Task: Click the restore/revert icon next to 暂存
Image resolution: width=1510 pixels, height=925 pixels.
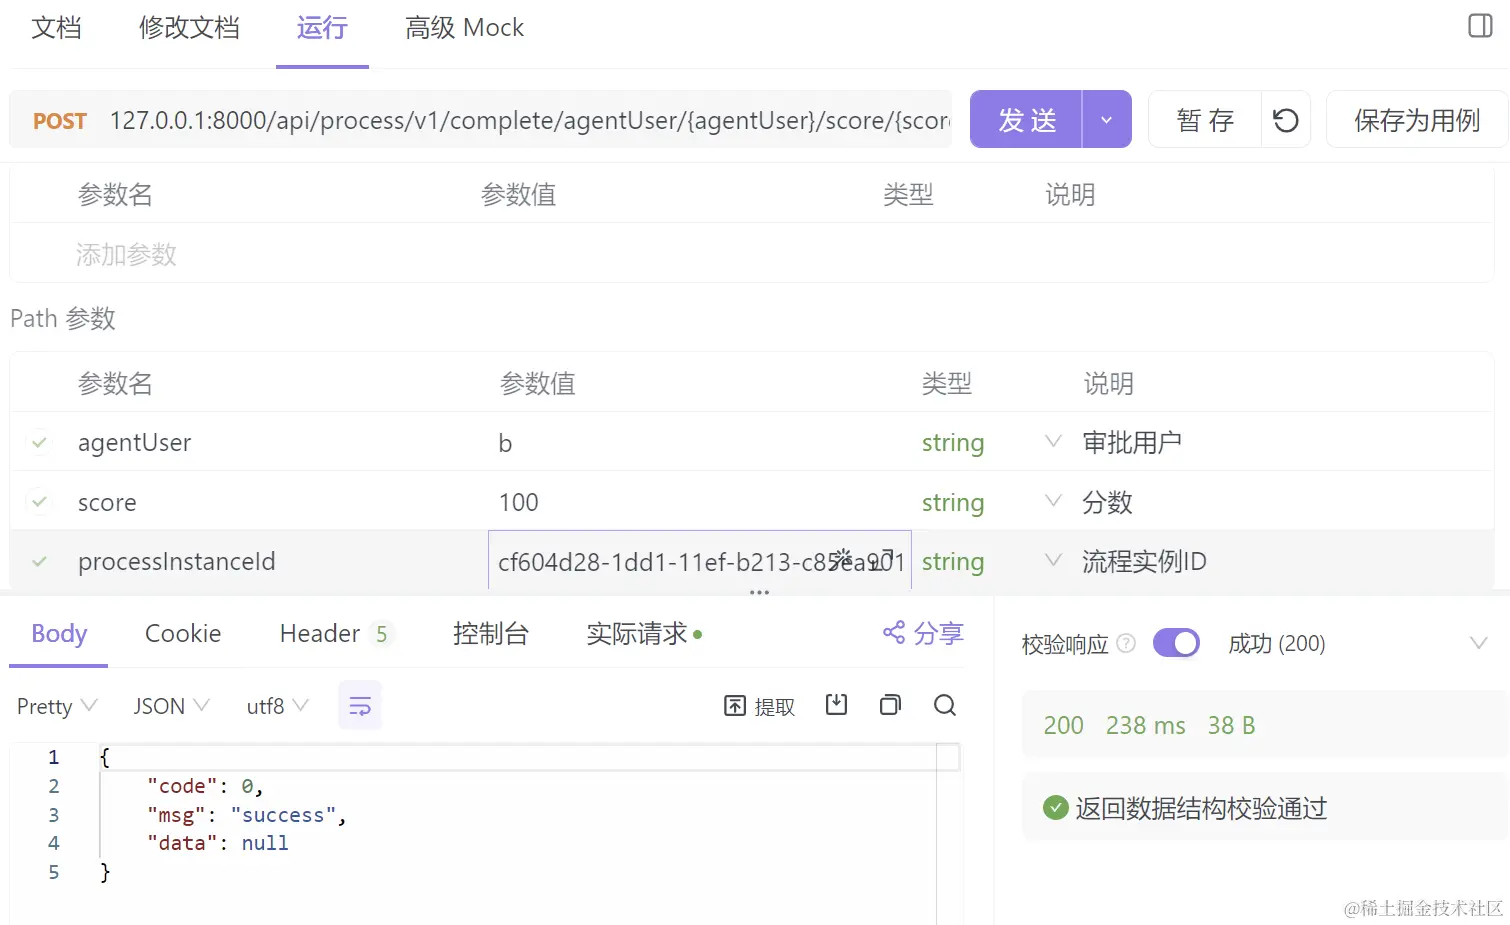Action: coord(1286,119)
